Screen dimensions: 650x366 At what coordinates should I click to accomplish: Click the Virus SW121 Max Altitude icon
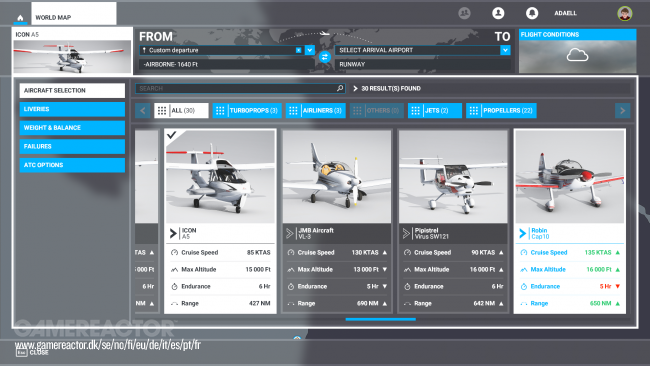click(407, 269)
